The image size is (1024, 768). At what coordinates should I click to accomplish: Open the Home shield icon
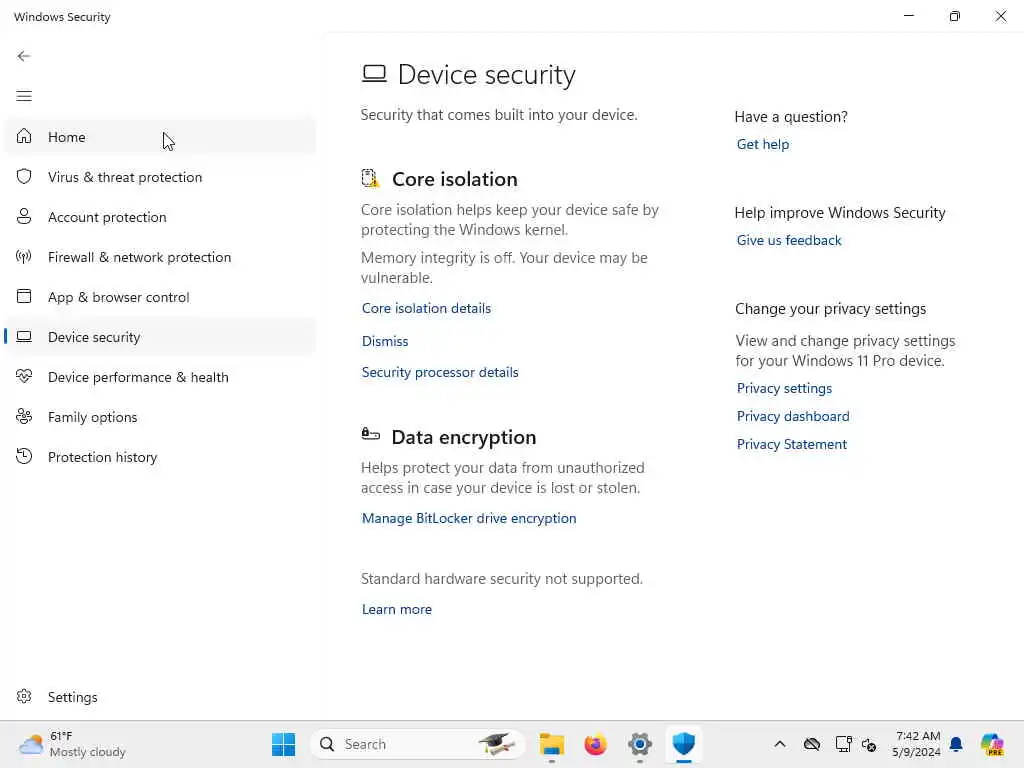click(24, 137)
